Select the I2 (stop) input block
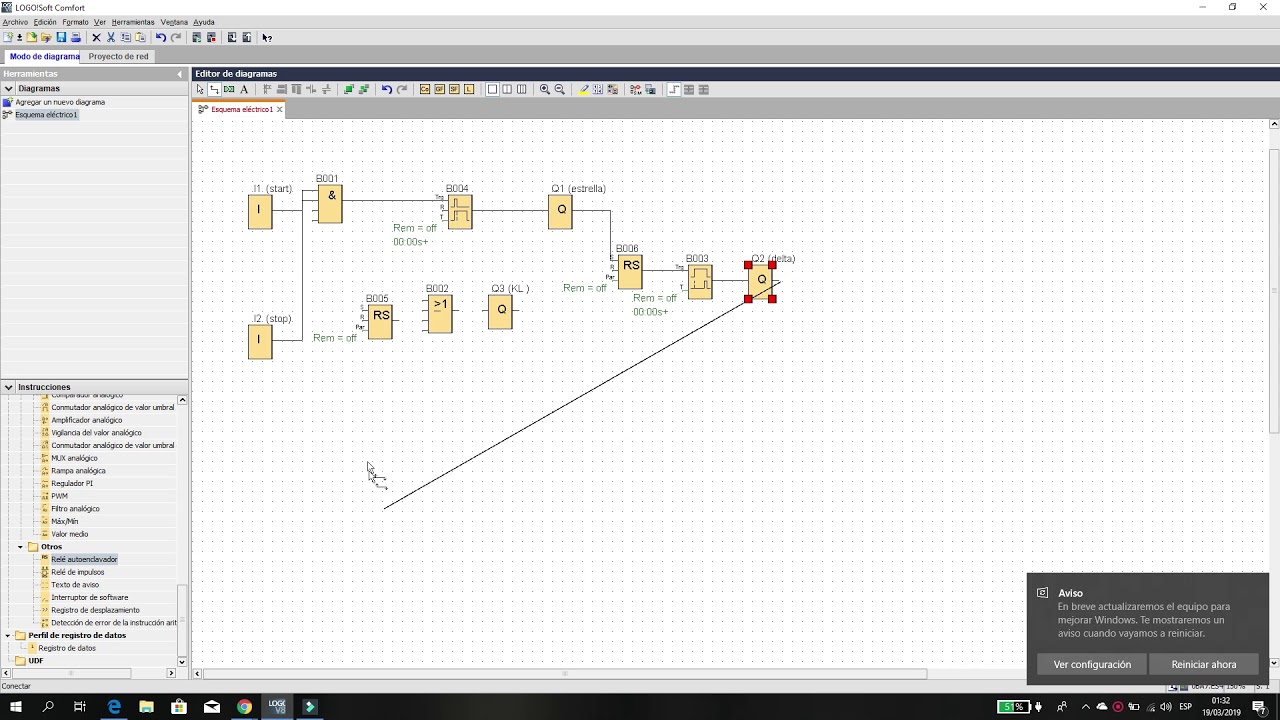1280x720 pixels. click(260, 341)
